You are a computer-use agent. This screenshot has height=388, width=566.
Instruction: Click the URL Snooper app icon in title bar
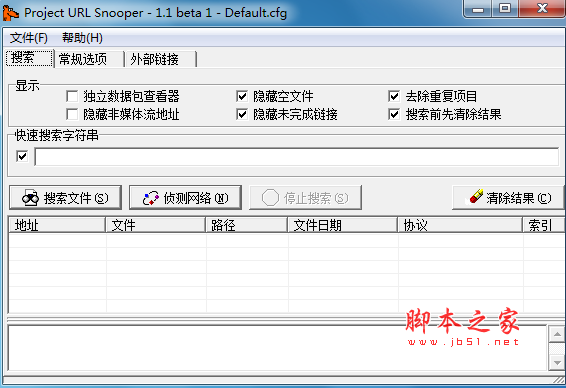pyautogui.click(x=11, y=13)
